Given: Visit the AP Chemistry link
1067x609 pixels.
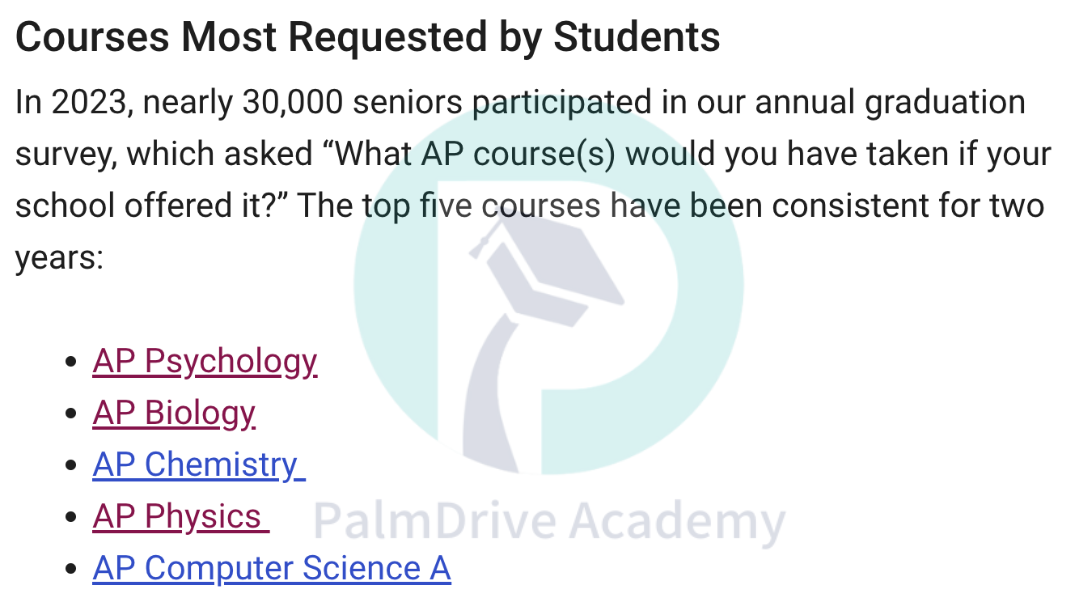Looking at the screenshot, I should coord(199,465).
